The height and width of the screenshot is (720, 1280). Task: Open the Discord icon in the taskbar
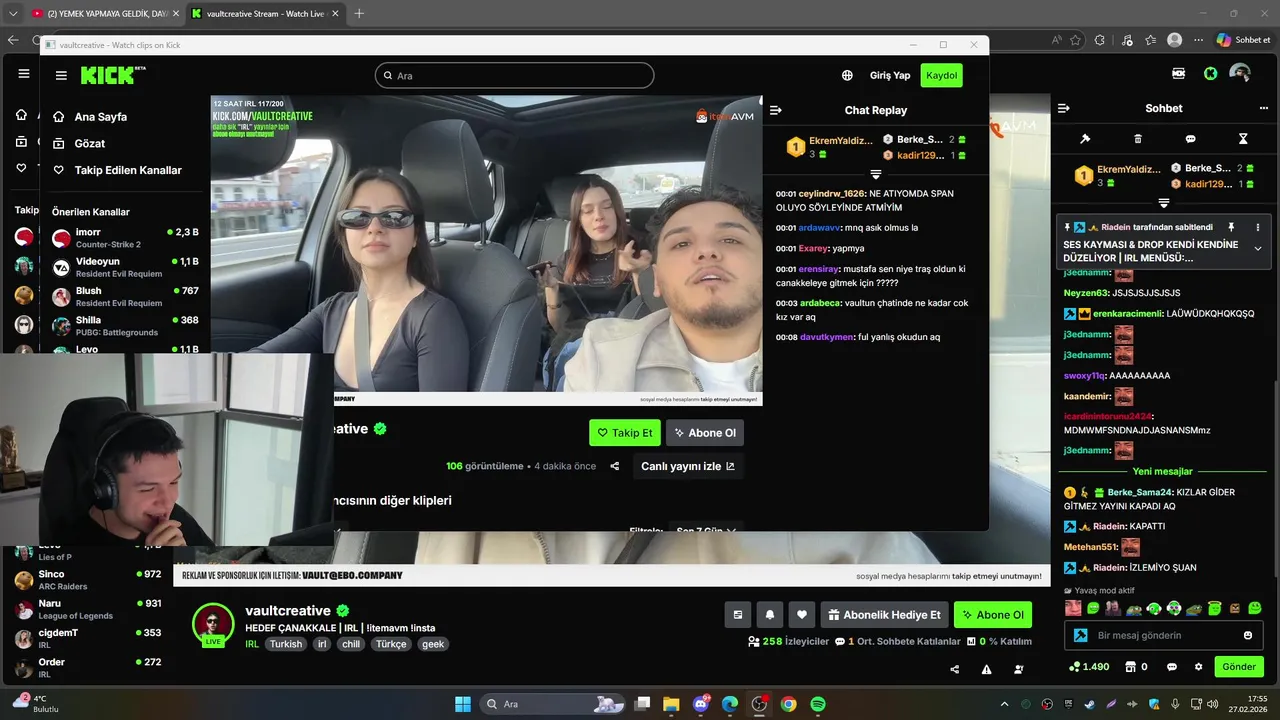pyautogui.click(x=701, y=704)
